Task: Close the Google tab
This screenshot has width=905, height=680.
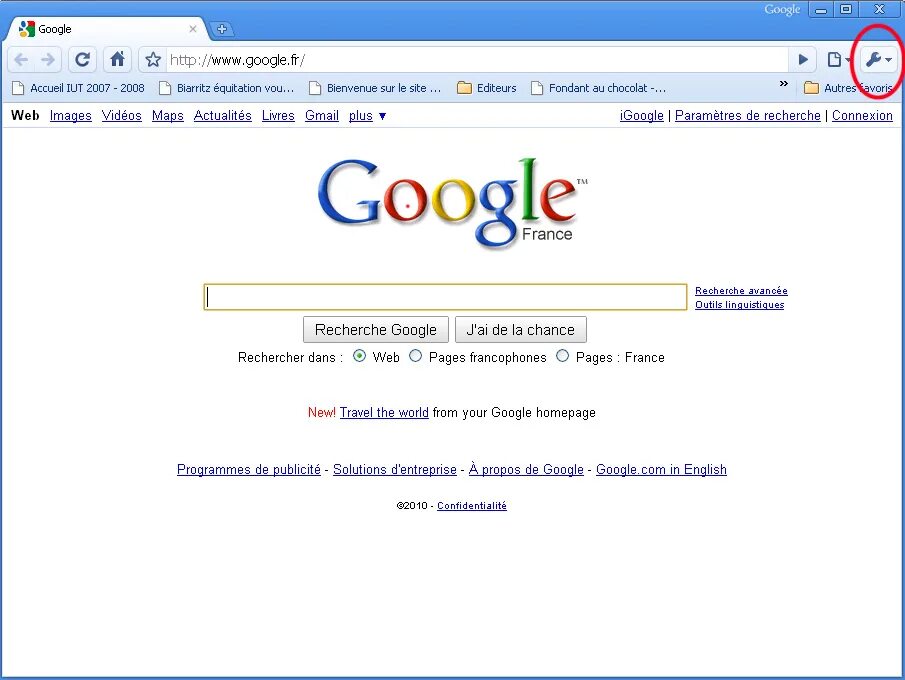Action: coord(193,29)
